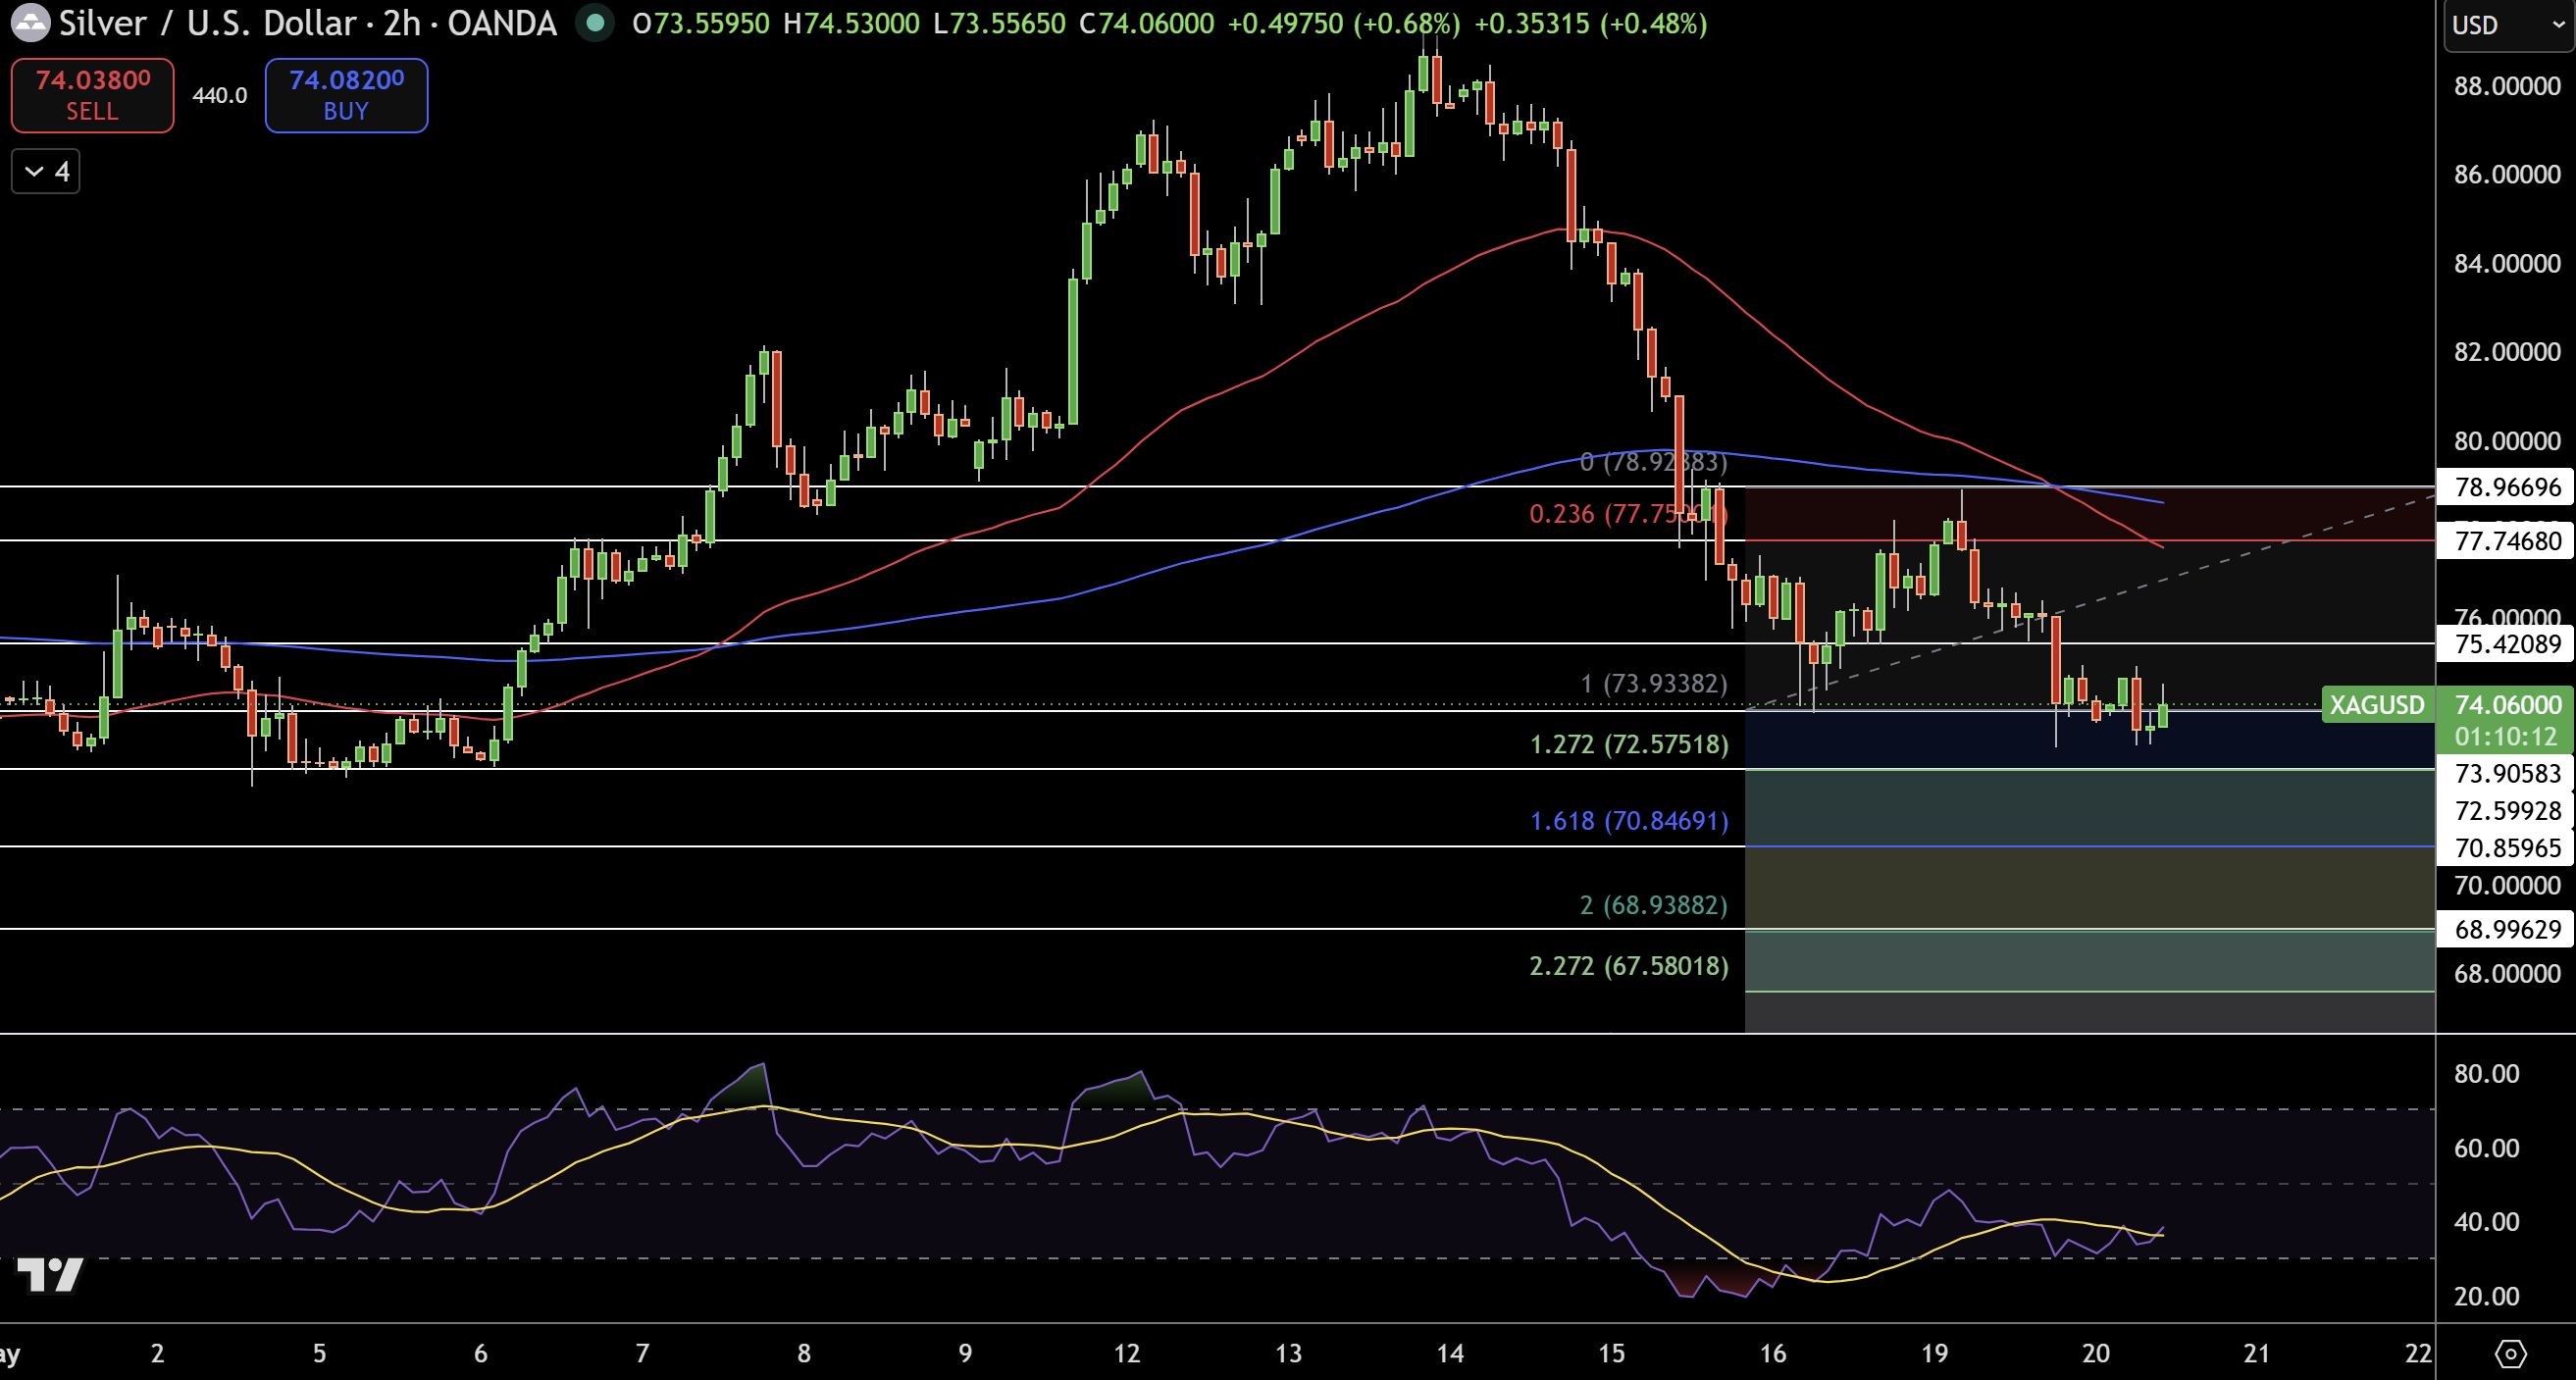This screenshot has height=1380, width=2576.
Task: Click the 20.00 RSI scale value
Action: point(2487,1297)
